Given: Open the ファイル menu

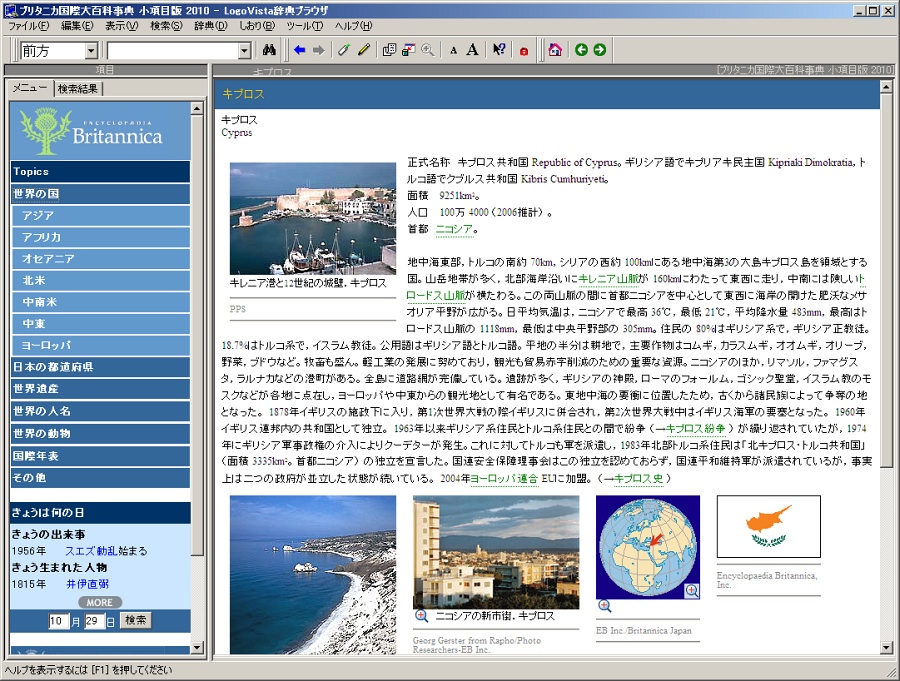Looking at the screenshot, I should tap(29, 26).
